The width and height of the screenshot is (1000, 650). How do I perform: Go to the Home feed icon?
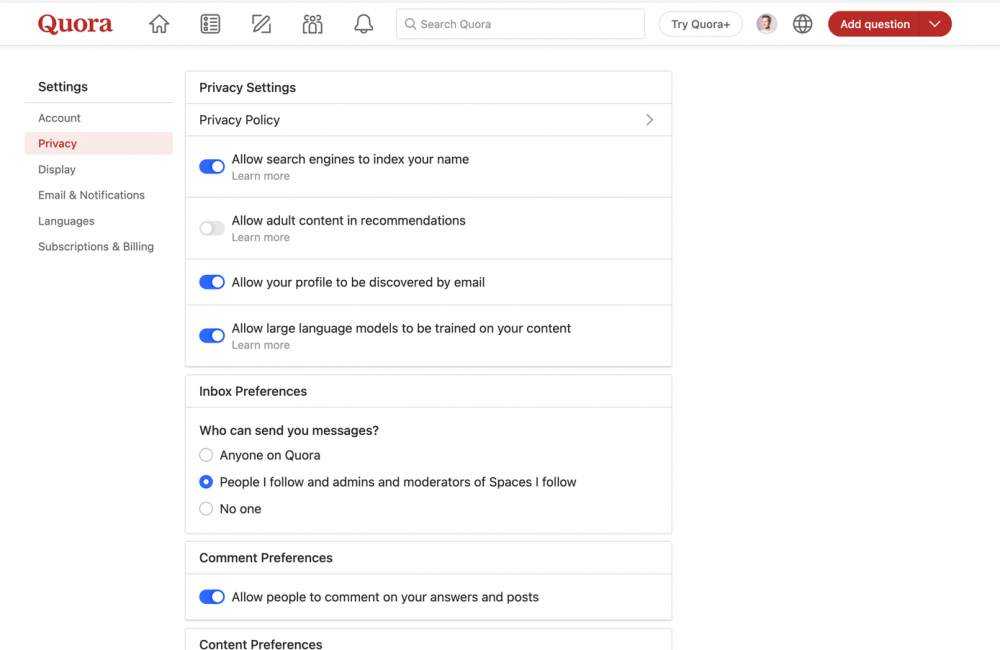pos(159,24)
